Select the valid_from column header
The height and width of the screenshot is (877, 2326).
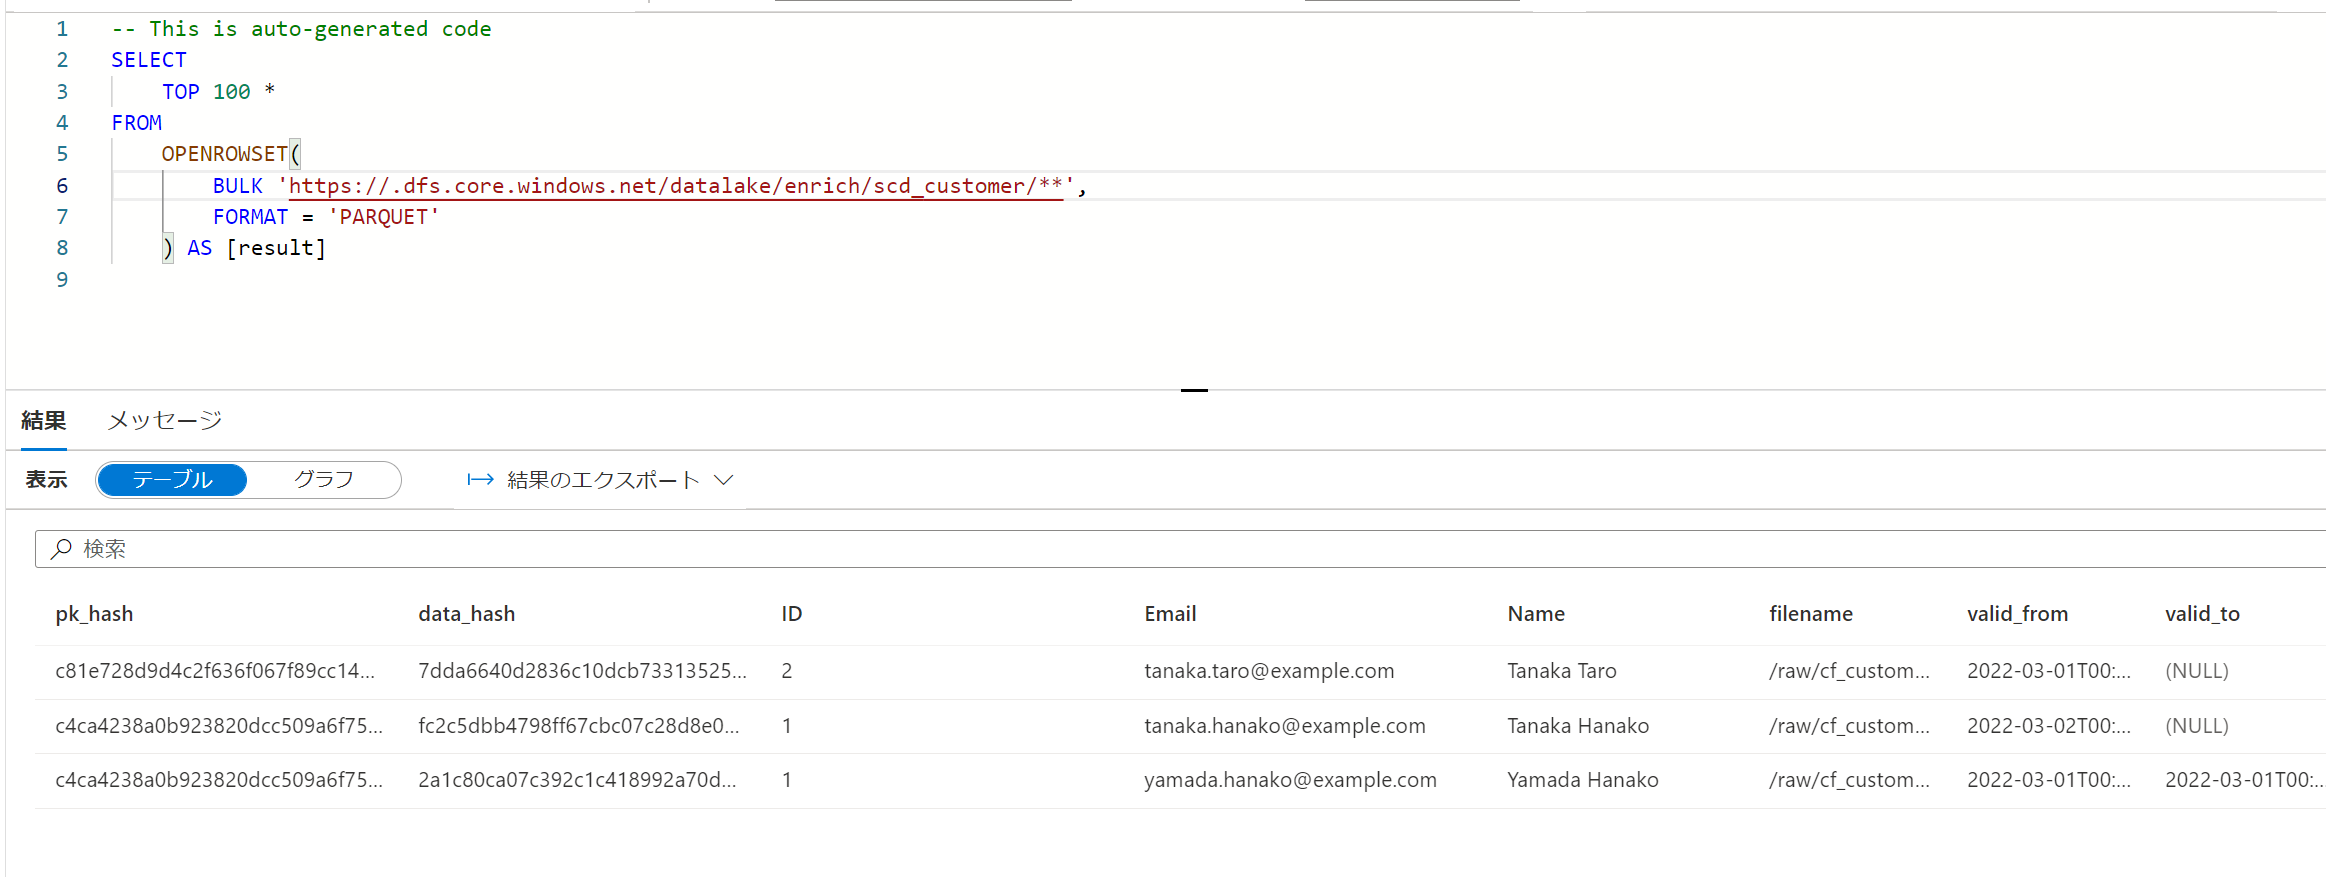(2017, 614)
